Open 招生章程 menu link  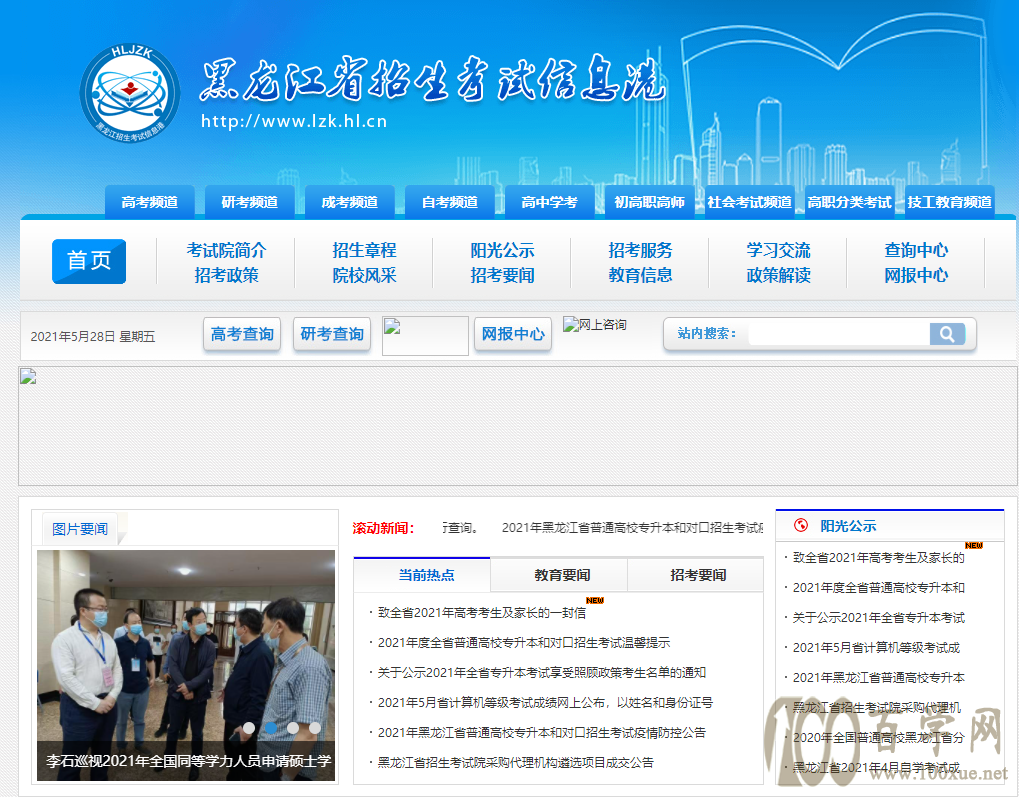point(365,250)
